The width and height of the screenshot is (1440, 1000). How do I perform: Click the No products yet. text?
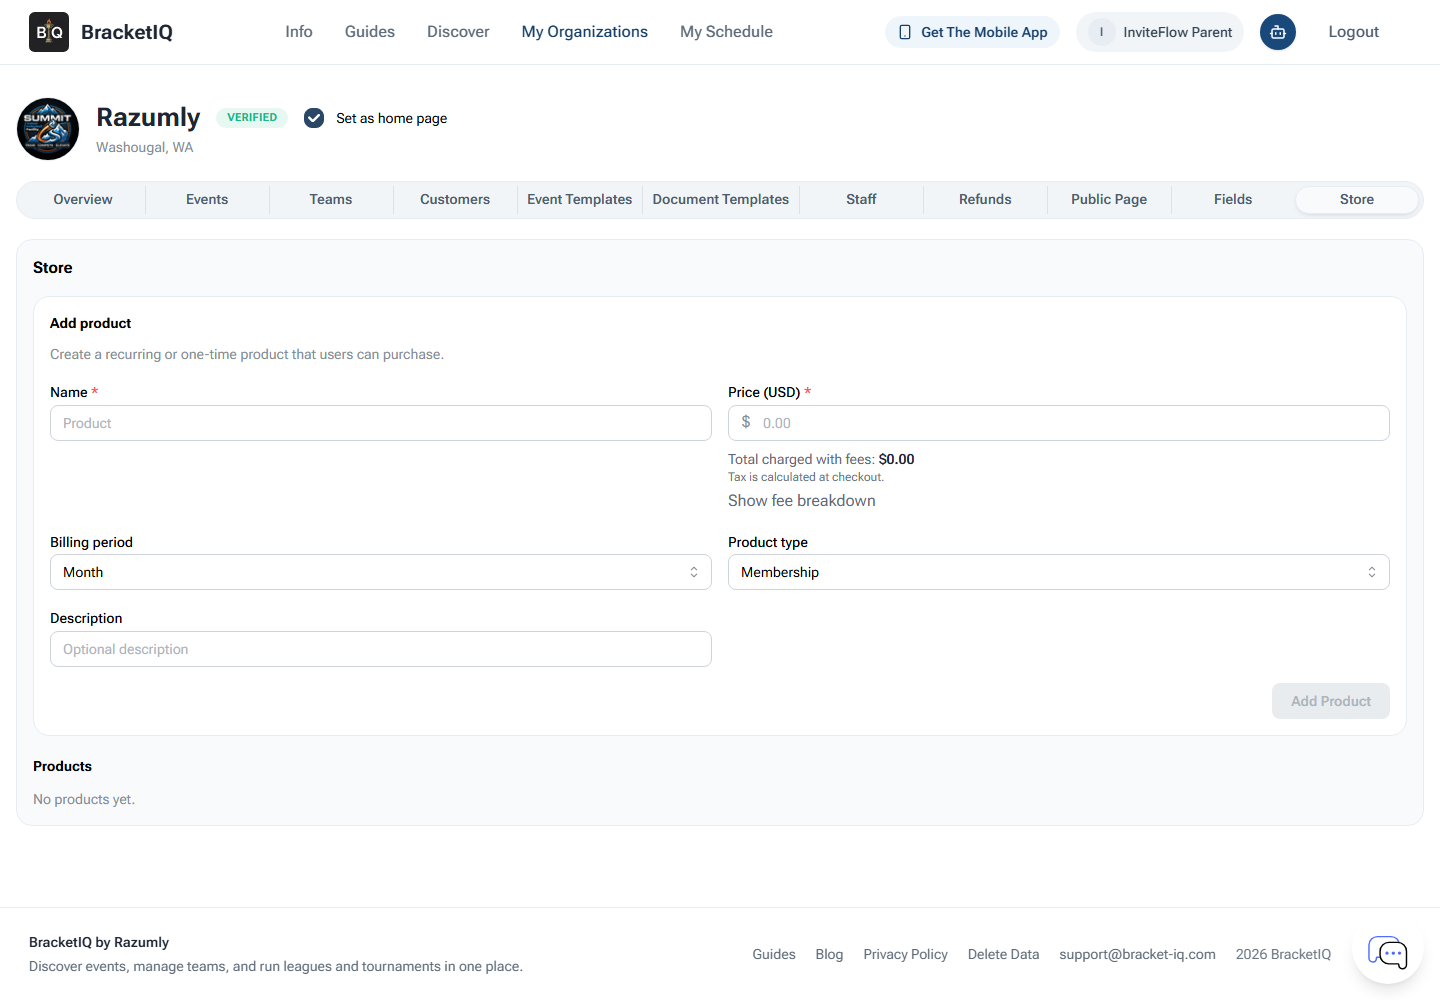84,799
